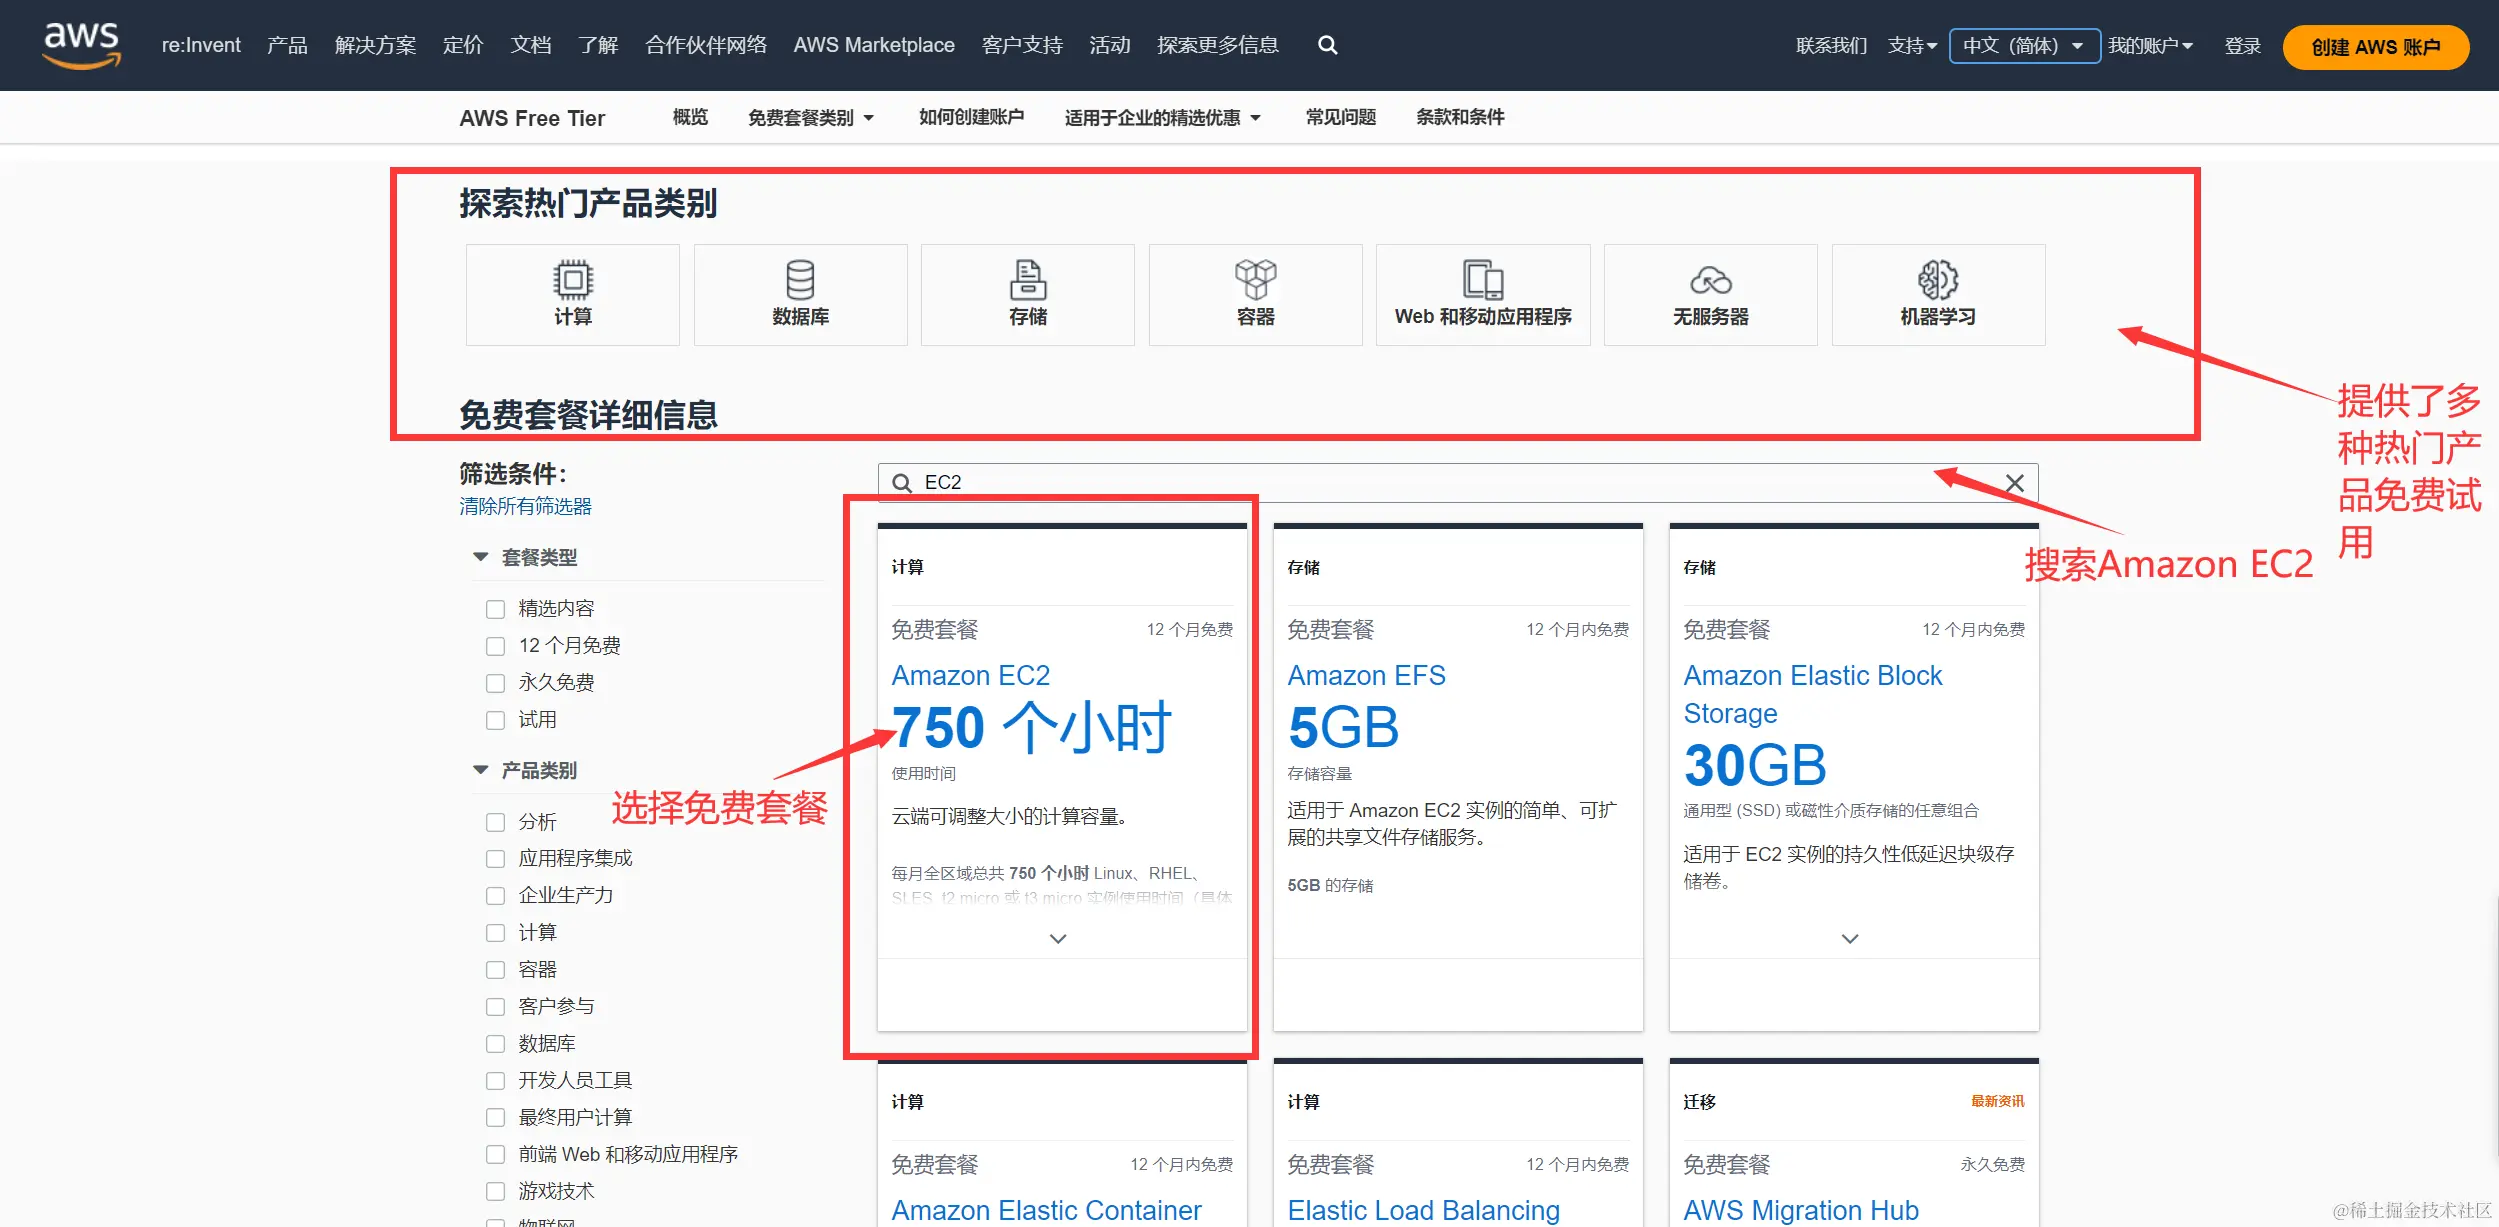Expand the Elastic Block Storage card chevron
Viewport: 2499px width, 1227px height.
point(1850,939)
